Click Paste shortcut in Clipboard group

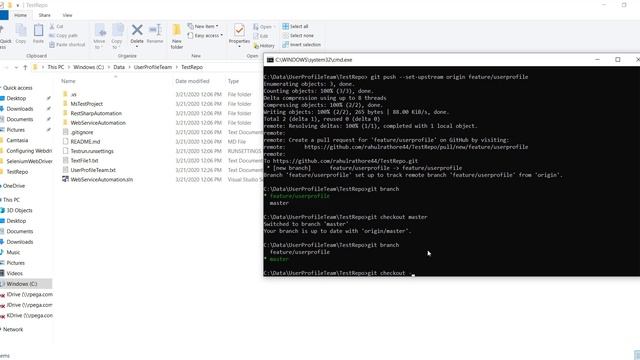(67, 44)
